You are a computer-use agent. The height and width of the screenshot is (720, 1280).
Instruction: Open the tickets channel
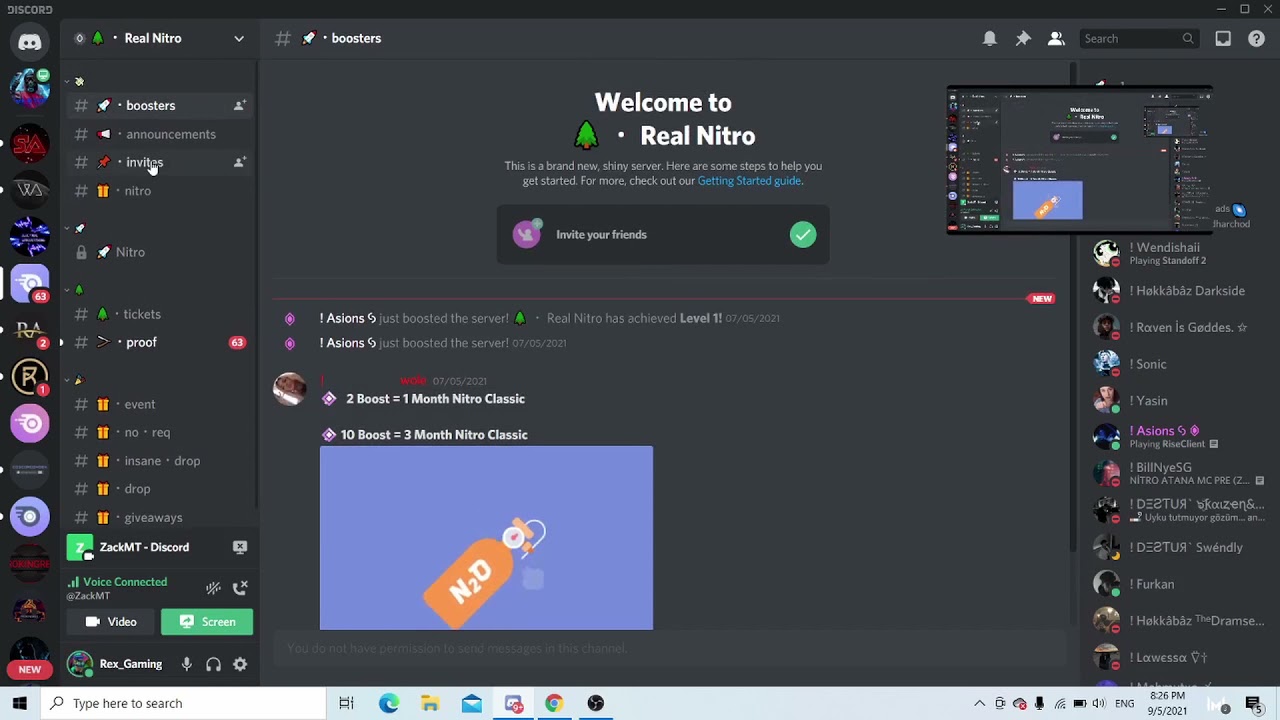coord(159,314)
